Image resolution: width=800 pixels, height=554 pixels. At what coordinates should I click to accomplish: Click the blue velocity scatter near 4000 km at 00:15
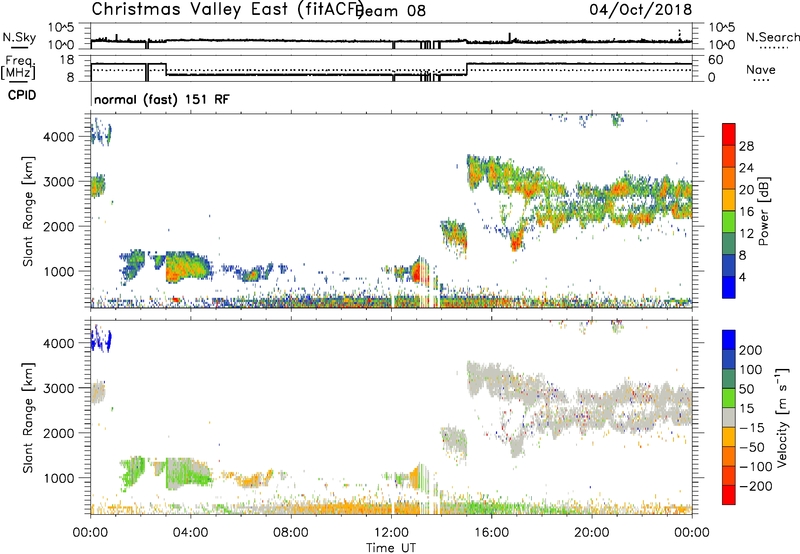coord(101,339)
